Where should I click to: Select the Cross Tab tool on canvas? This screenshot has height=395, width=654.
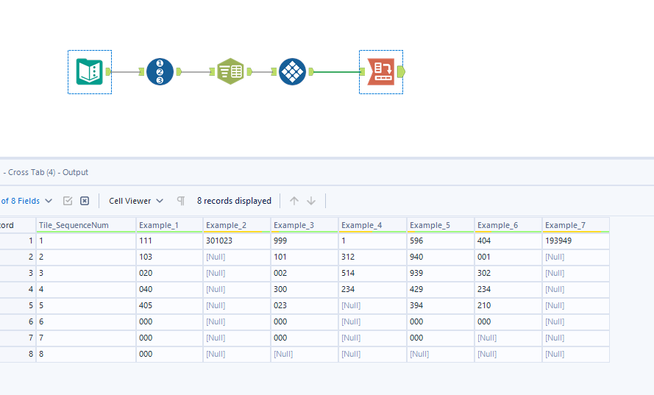[x=292, y=72]
